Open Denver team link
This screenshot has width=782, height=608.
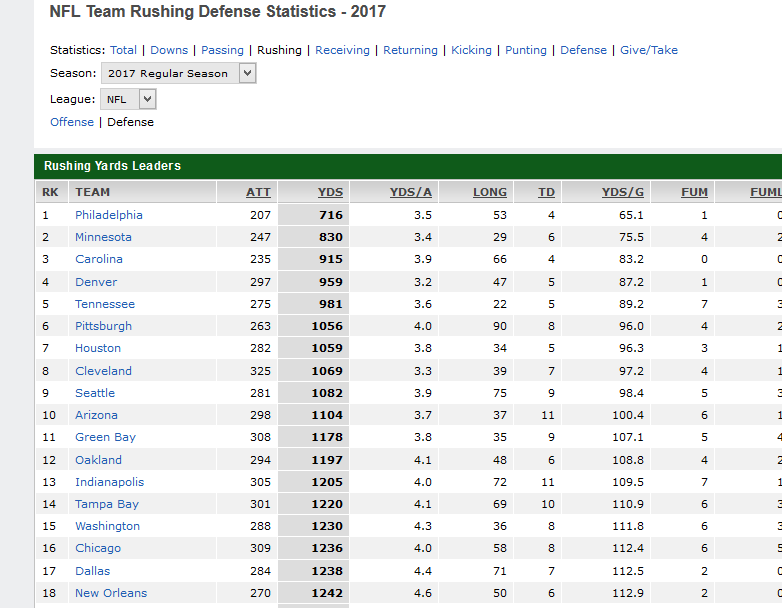[x=96, y=282]
